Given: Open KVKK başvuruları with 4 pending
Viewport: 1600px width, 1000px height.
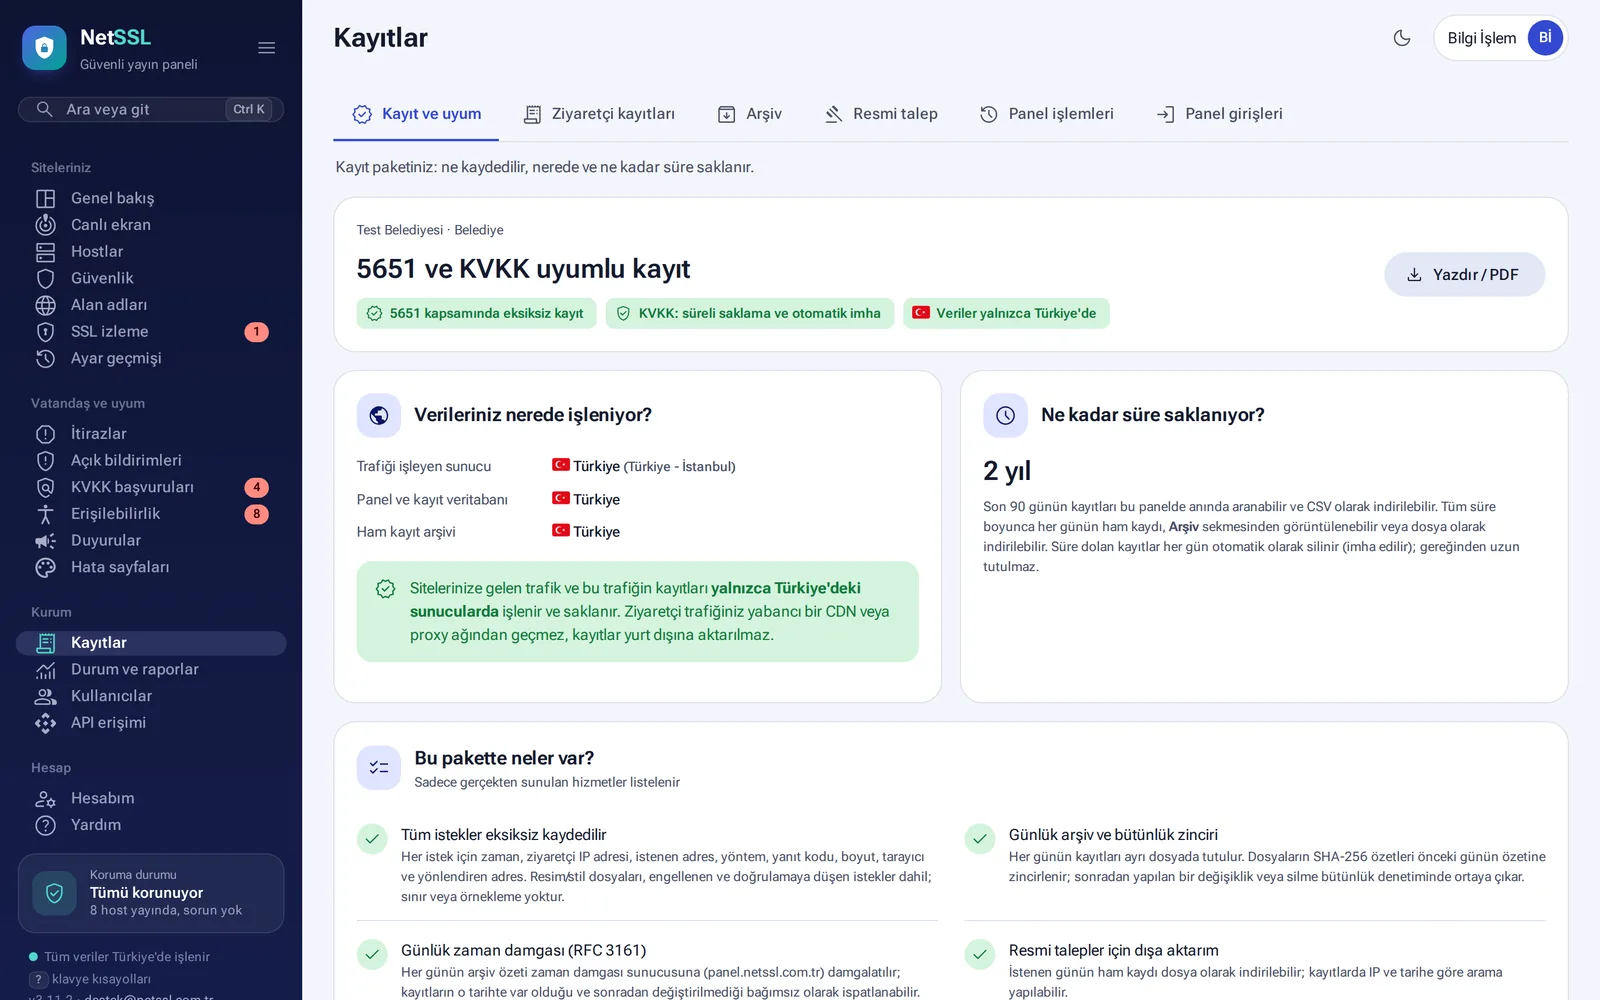Looking at the screenshot, I should pyautogui.click(x=151, y=487).
